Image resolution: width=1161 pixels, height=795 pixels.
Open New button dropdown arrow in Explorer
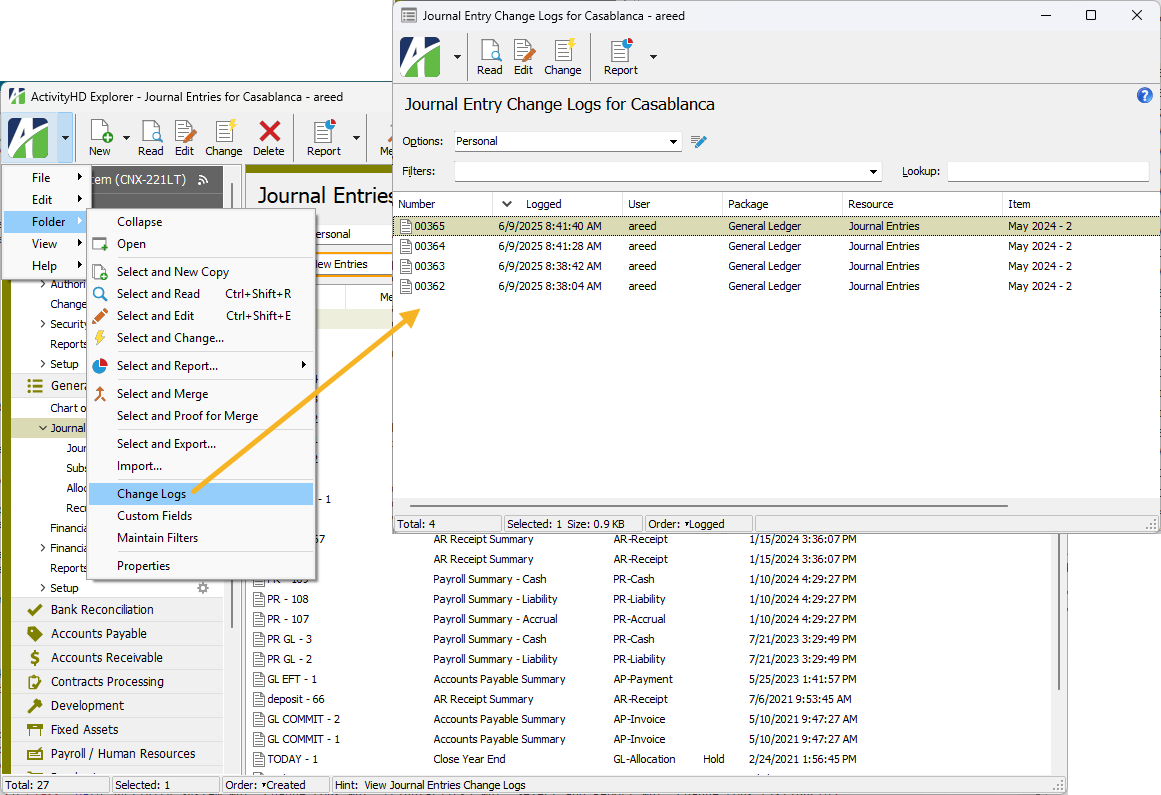[126, 138]
